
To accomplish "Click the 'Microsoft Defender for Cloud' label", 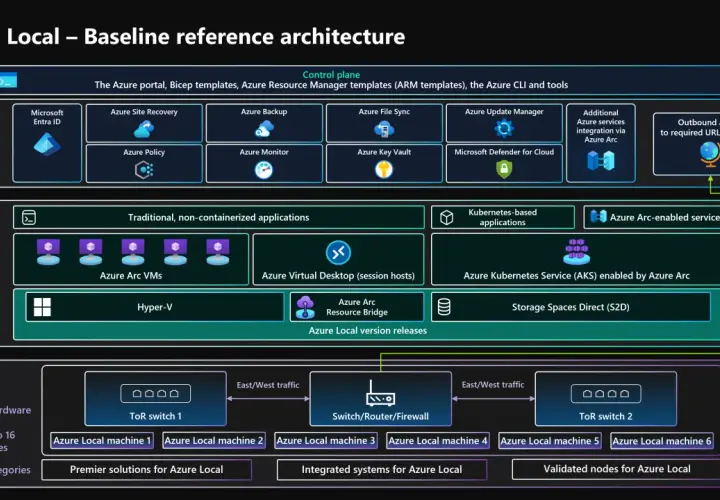I will click(x=504, y=152).
